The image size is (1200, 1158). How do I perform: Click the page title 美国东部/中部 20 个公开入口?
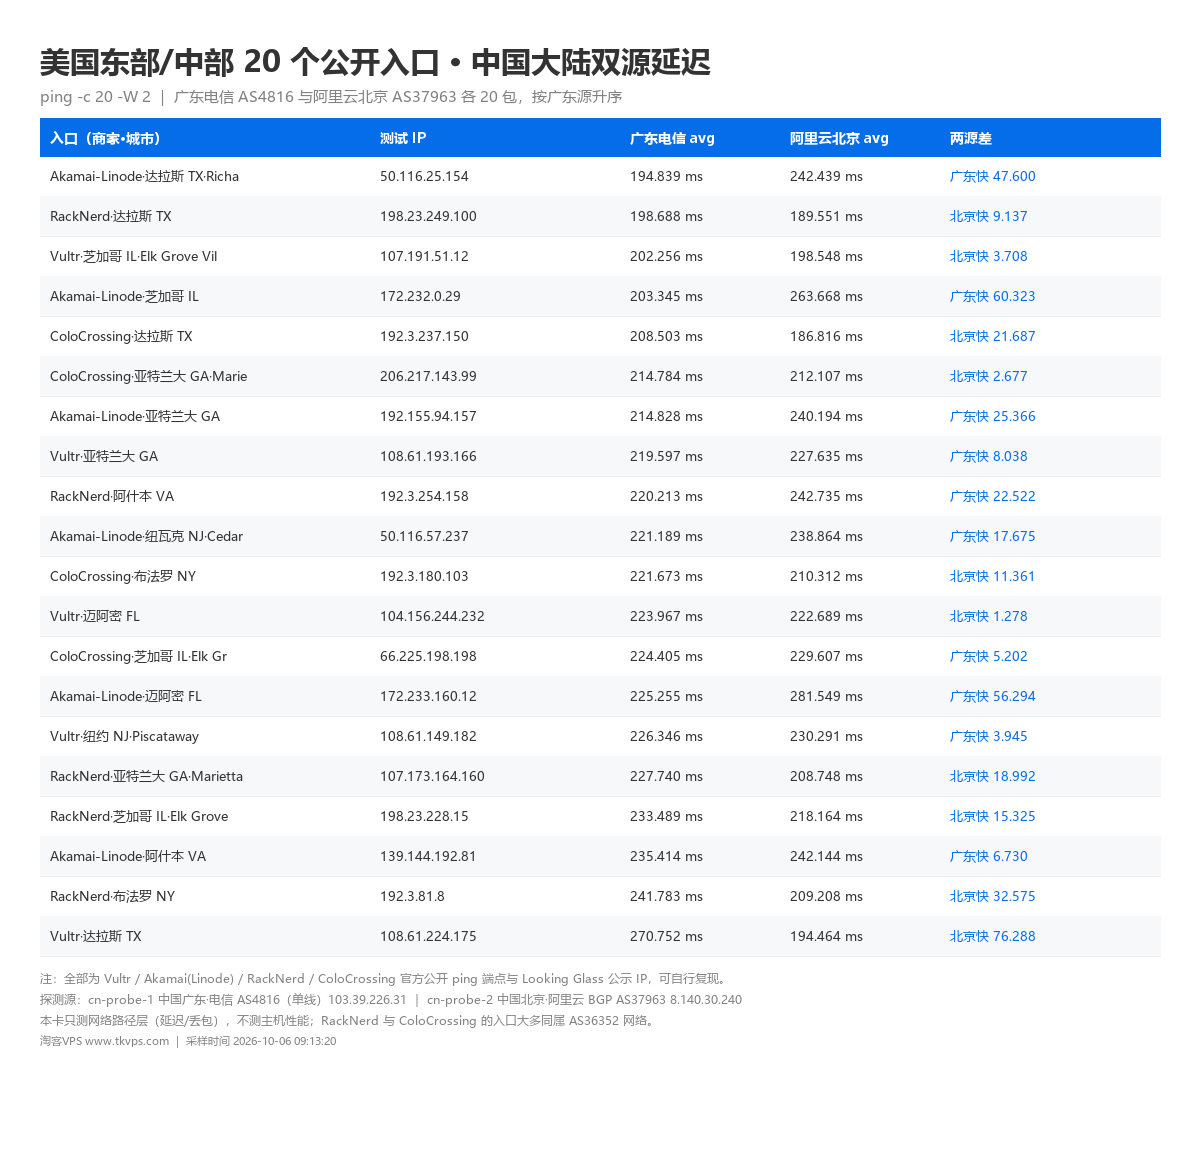coord(240,62)
